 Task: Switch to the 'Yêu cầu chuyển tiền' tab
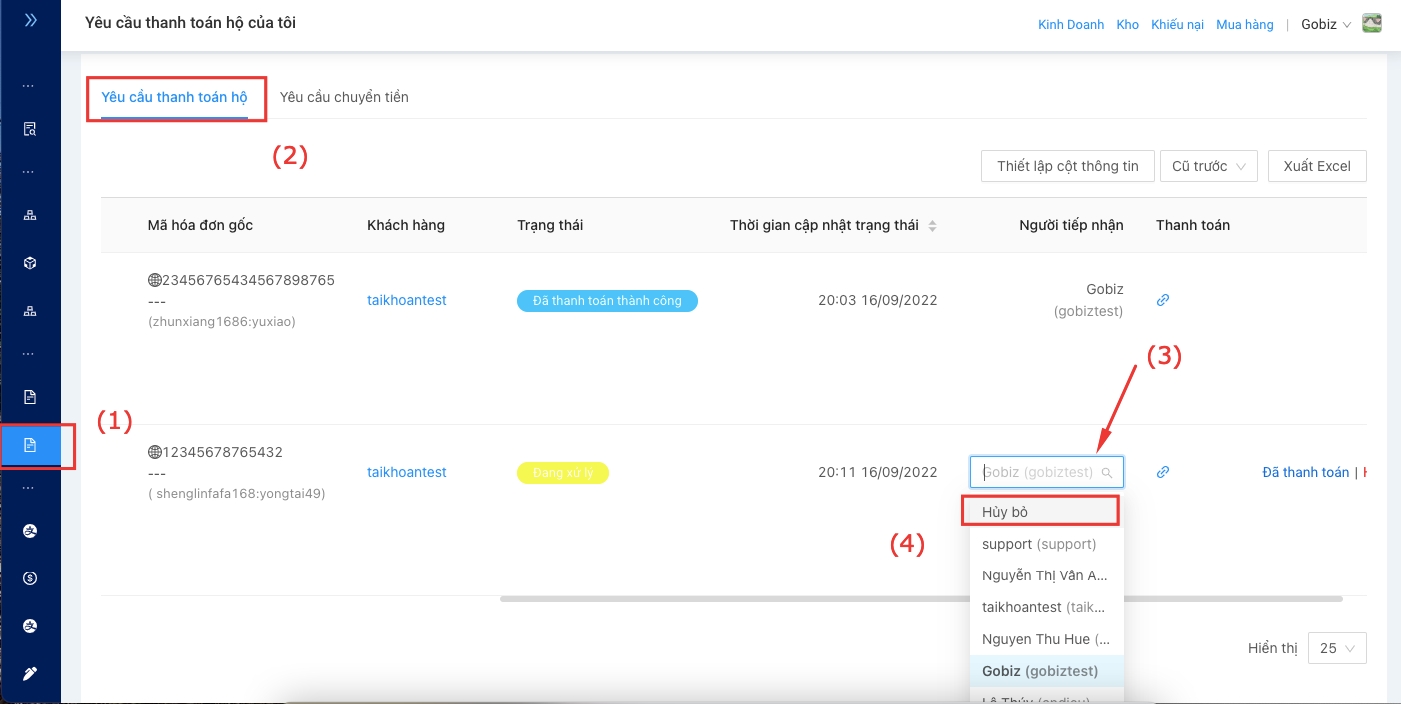click(x=344, y=97)
